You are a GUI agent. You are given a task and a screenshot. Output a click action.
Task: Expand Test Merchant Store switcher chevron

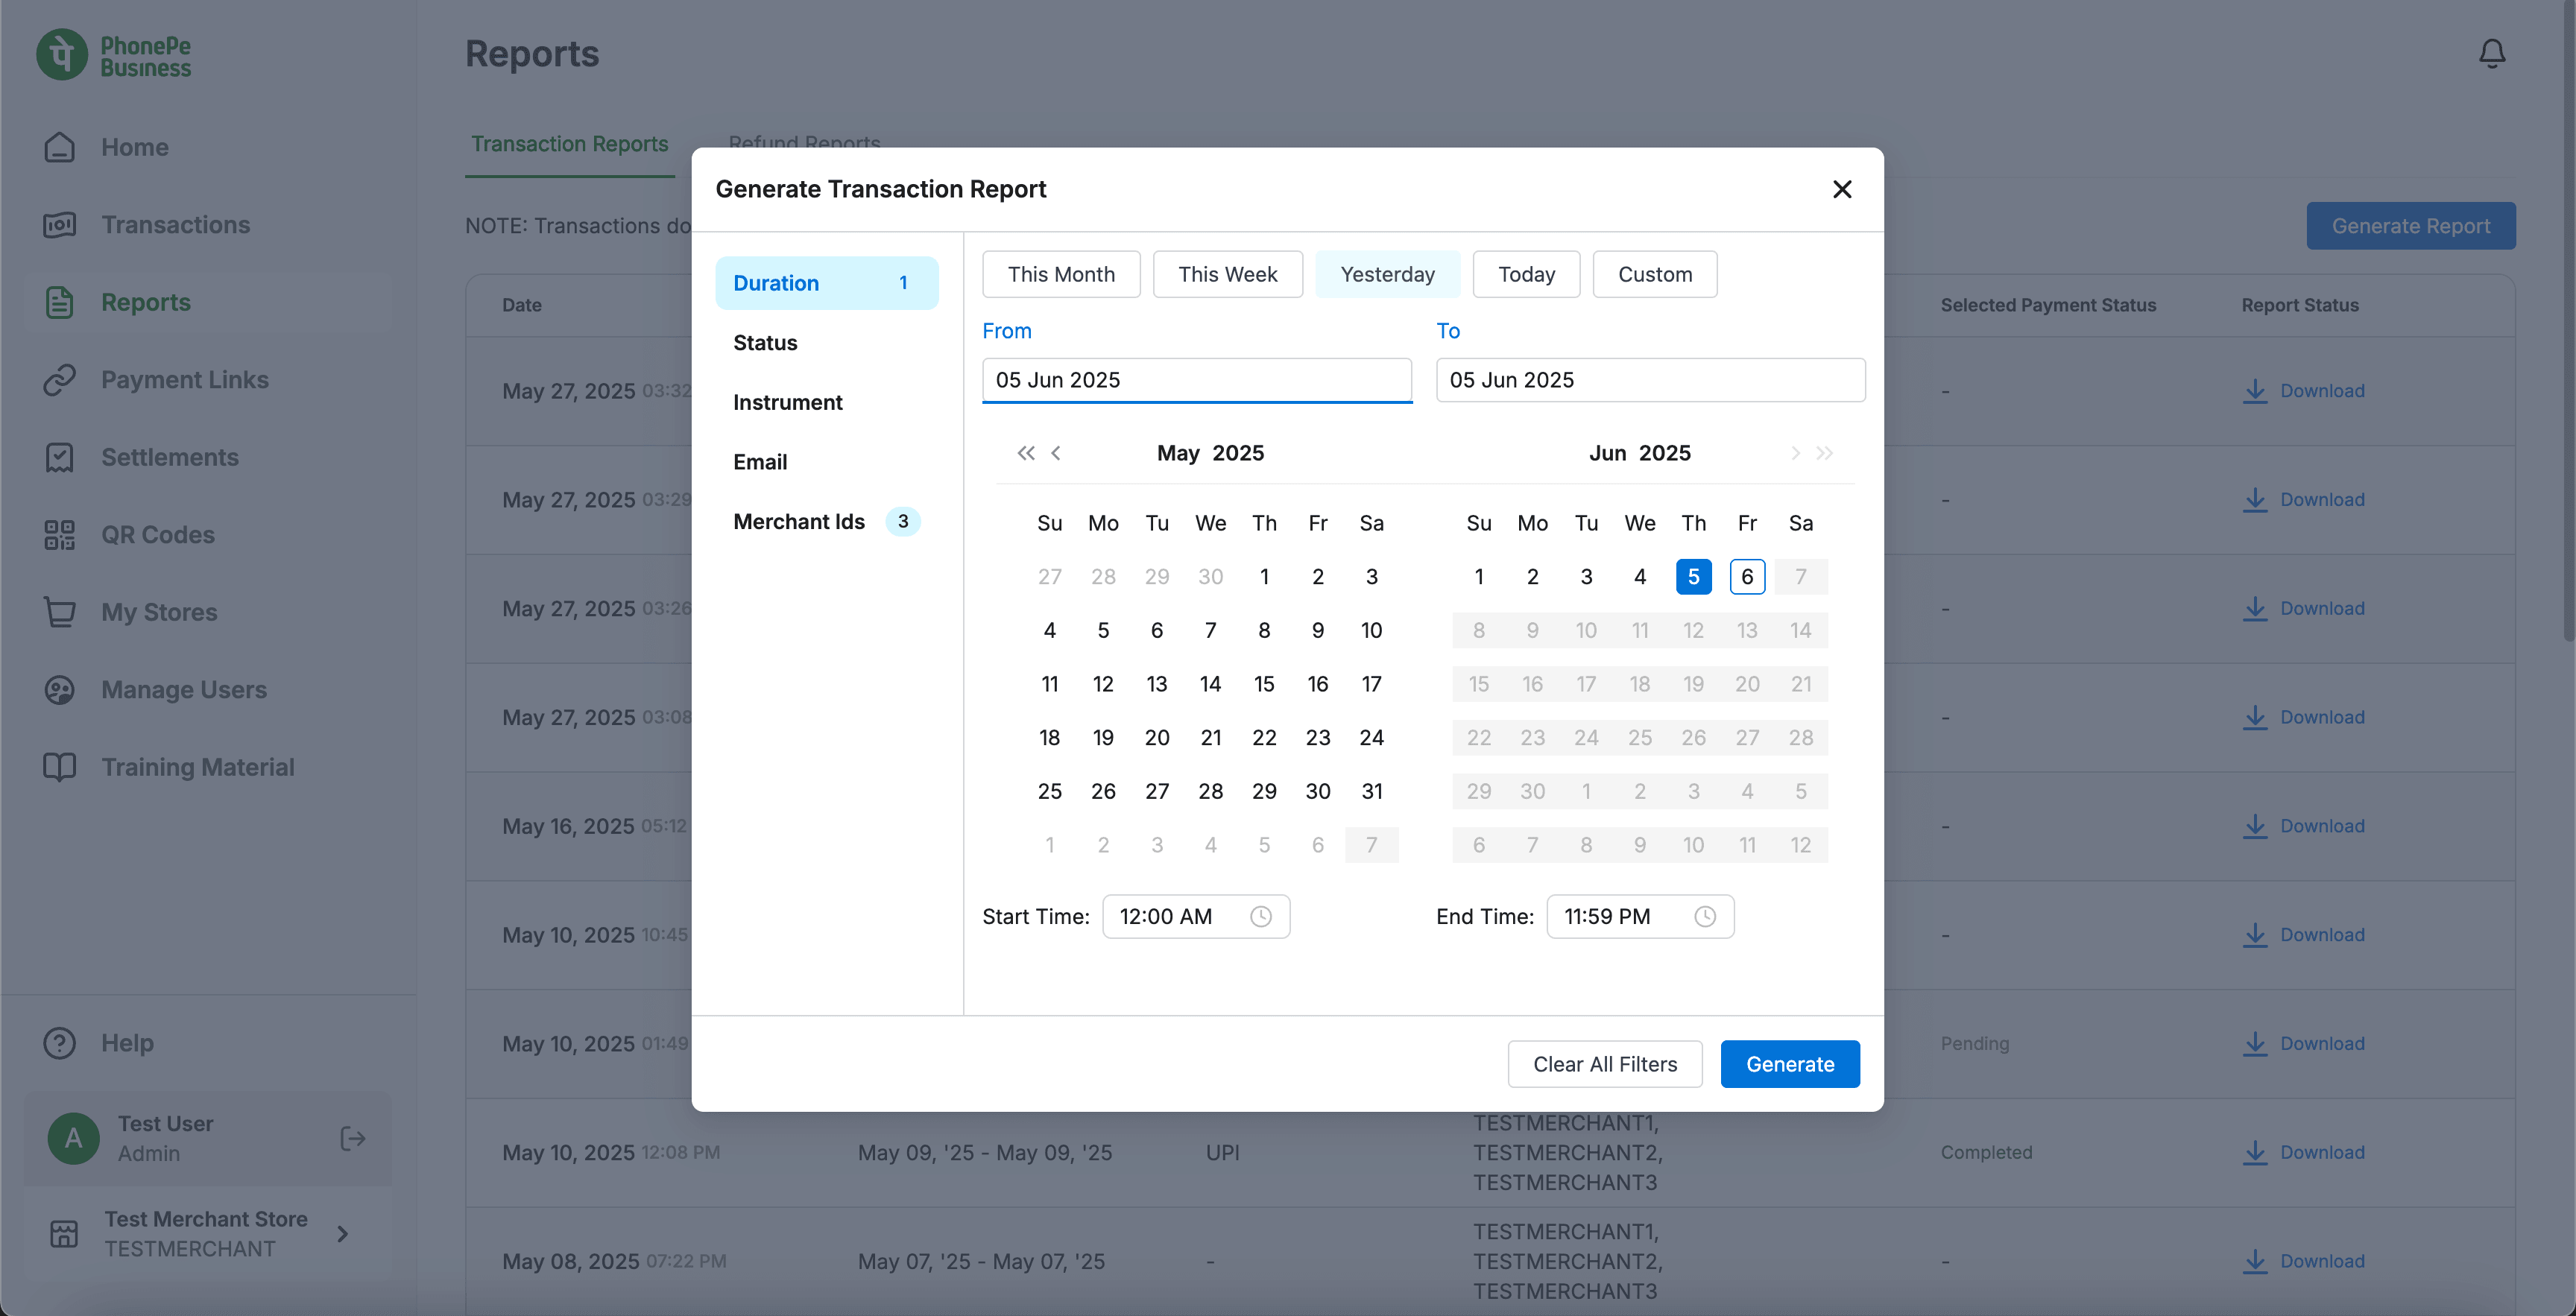[342, 1234]
